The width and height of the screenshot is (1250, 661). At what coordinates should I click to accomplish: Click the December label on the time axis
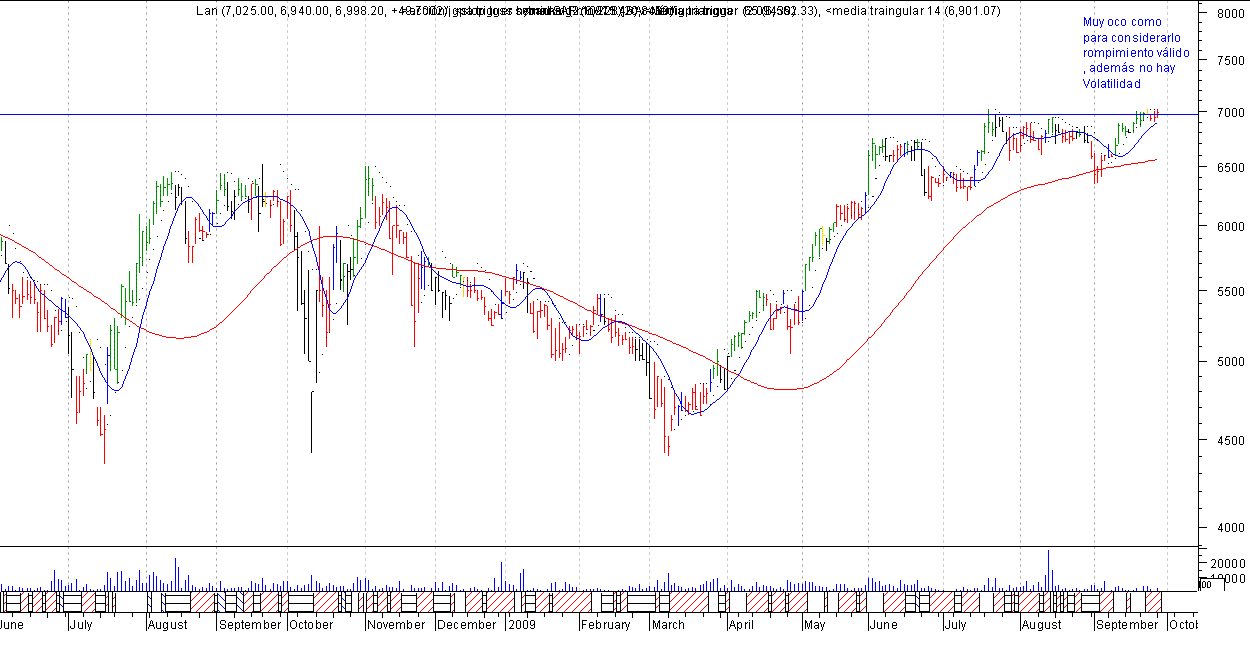[467, 625]
